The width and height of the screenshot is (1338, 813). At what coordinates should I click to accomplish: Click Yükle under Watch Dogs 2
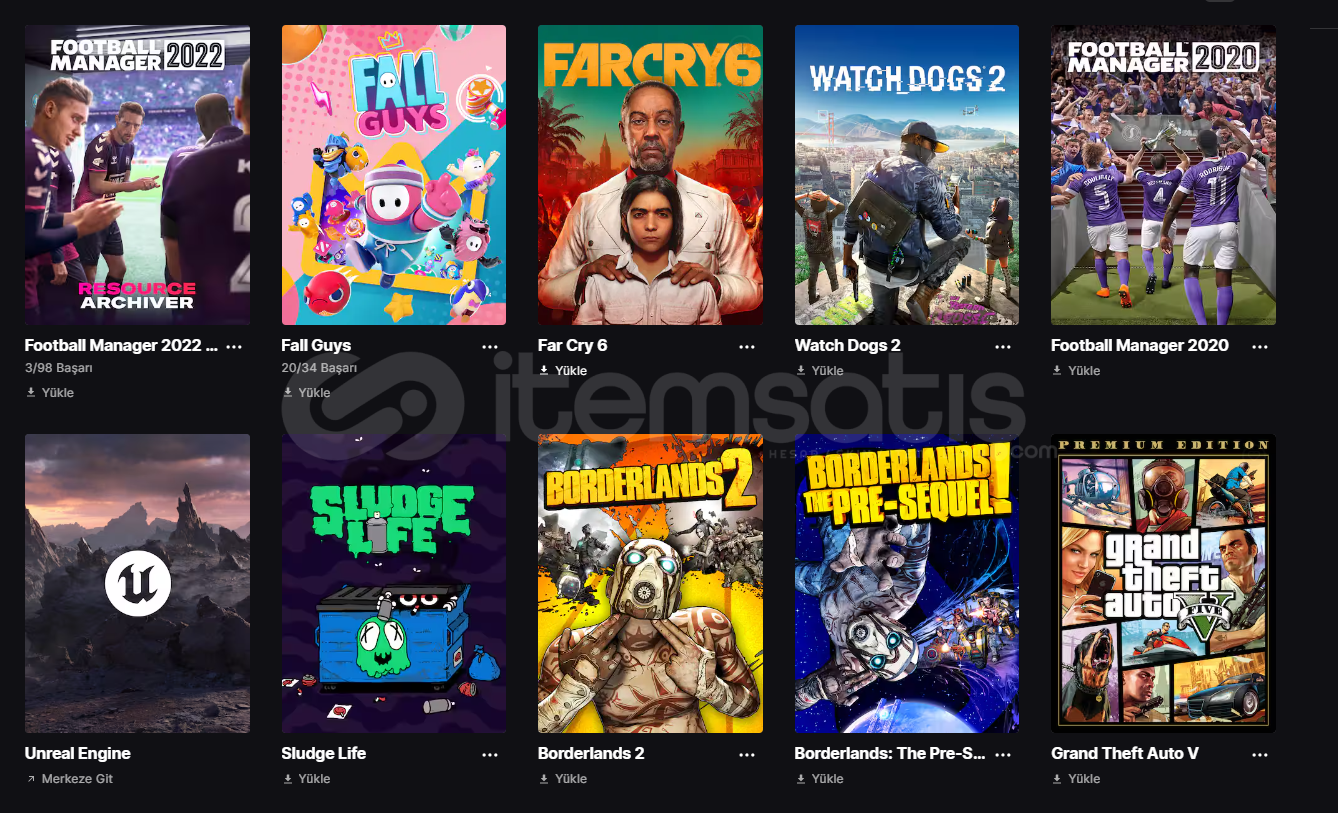(x=827, y=371)
